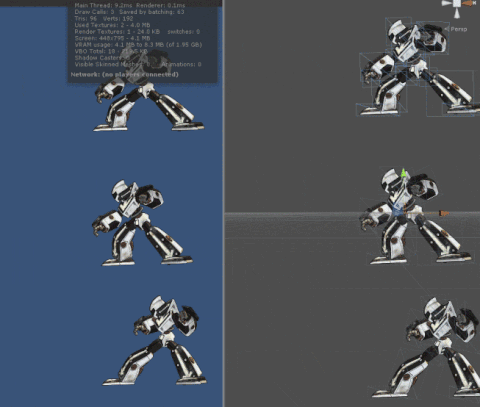480x407 pixels.
Task: Select the top wireframed robot in Scene view
Action: [x=418, y=68]
